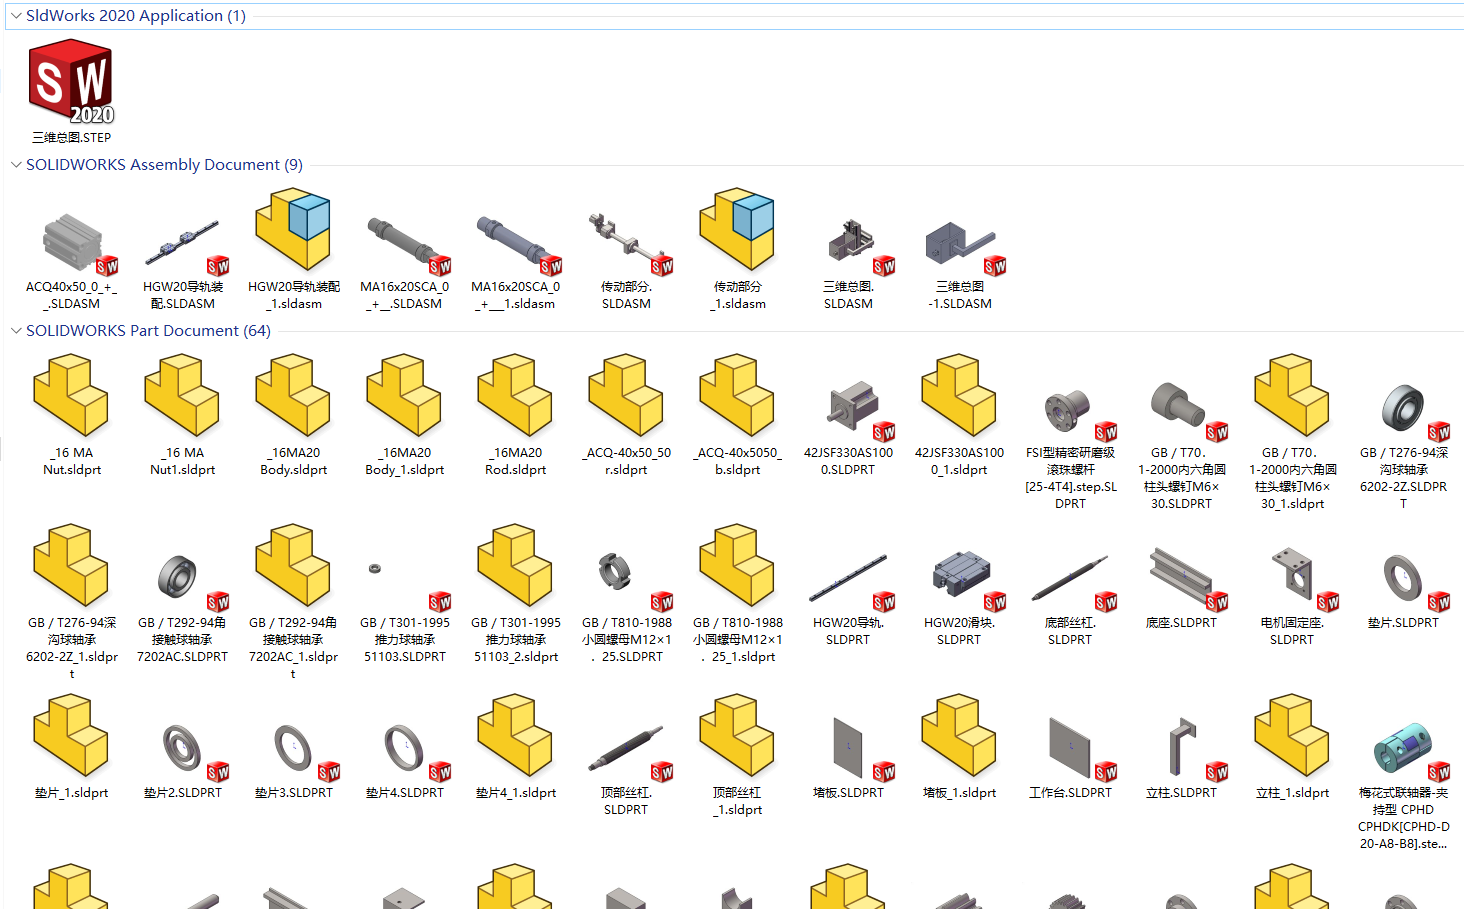Select the 51103_2.sldprt thrust bearing part
Image resolution: width=1464 pixels, height=909 pixels.
[515, 594]
